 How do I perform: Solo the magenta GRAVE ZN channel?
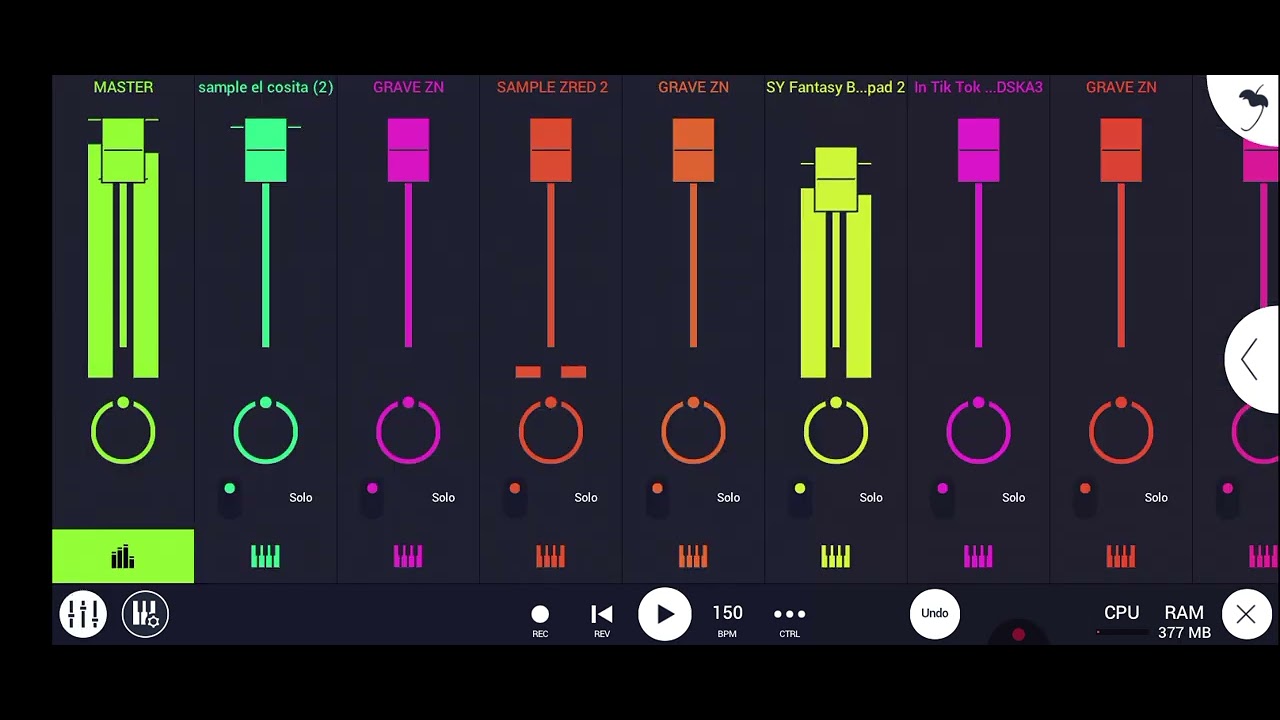pyautogui.click(x=443, y=497)
